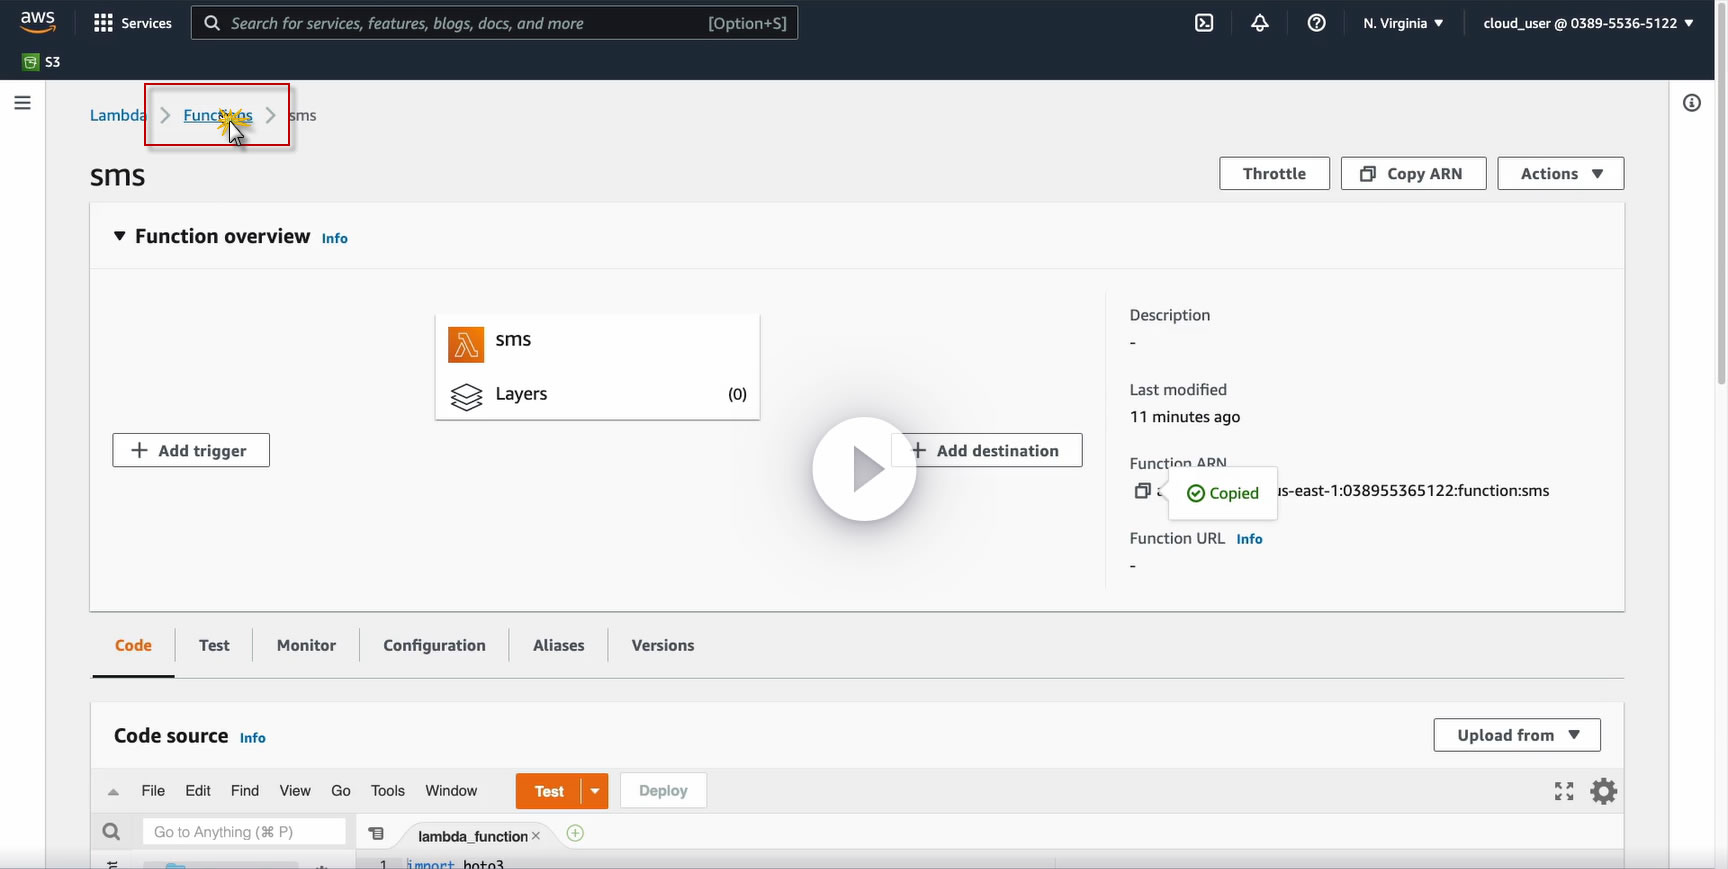Switch to the Versions tab

click(x=663, y=646)
